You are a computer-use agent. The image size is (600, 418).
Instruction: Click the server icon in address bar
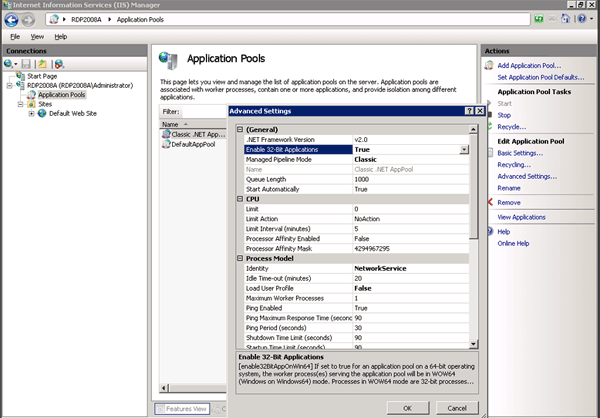point(54,19)
